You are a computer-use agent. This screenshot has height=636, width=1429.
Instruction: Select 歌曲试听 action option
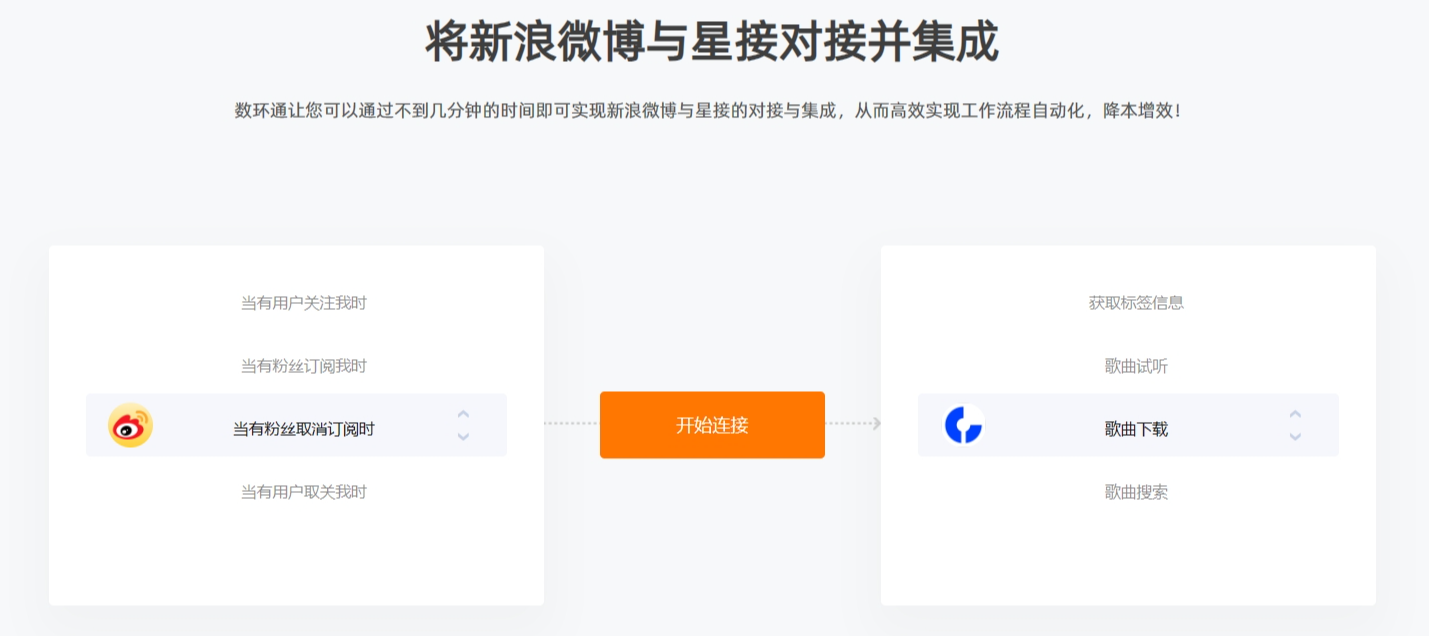(1136, 366)
